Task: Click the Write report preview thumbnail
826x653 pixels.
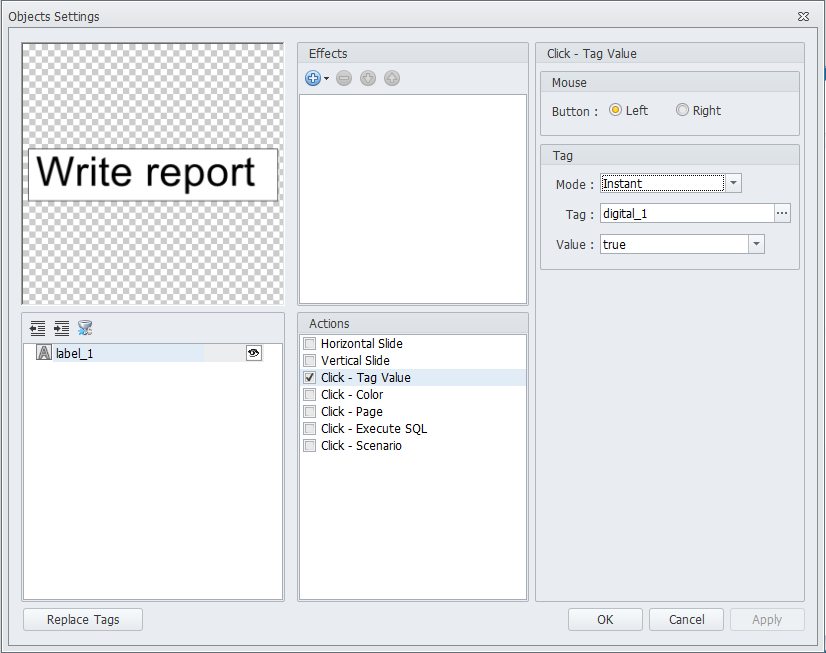Action: click(x=153, y=174)
